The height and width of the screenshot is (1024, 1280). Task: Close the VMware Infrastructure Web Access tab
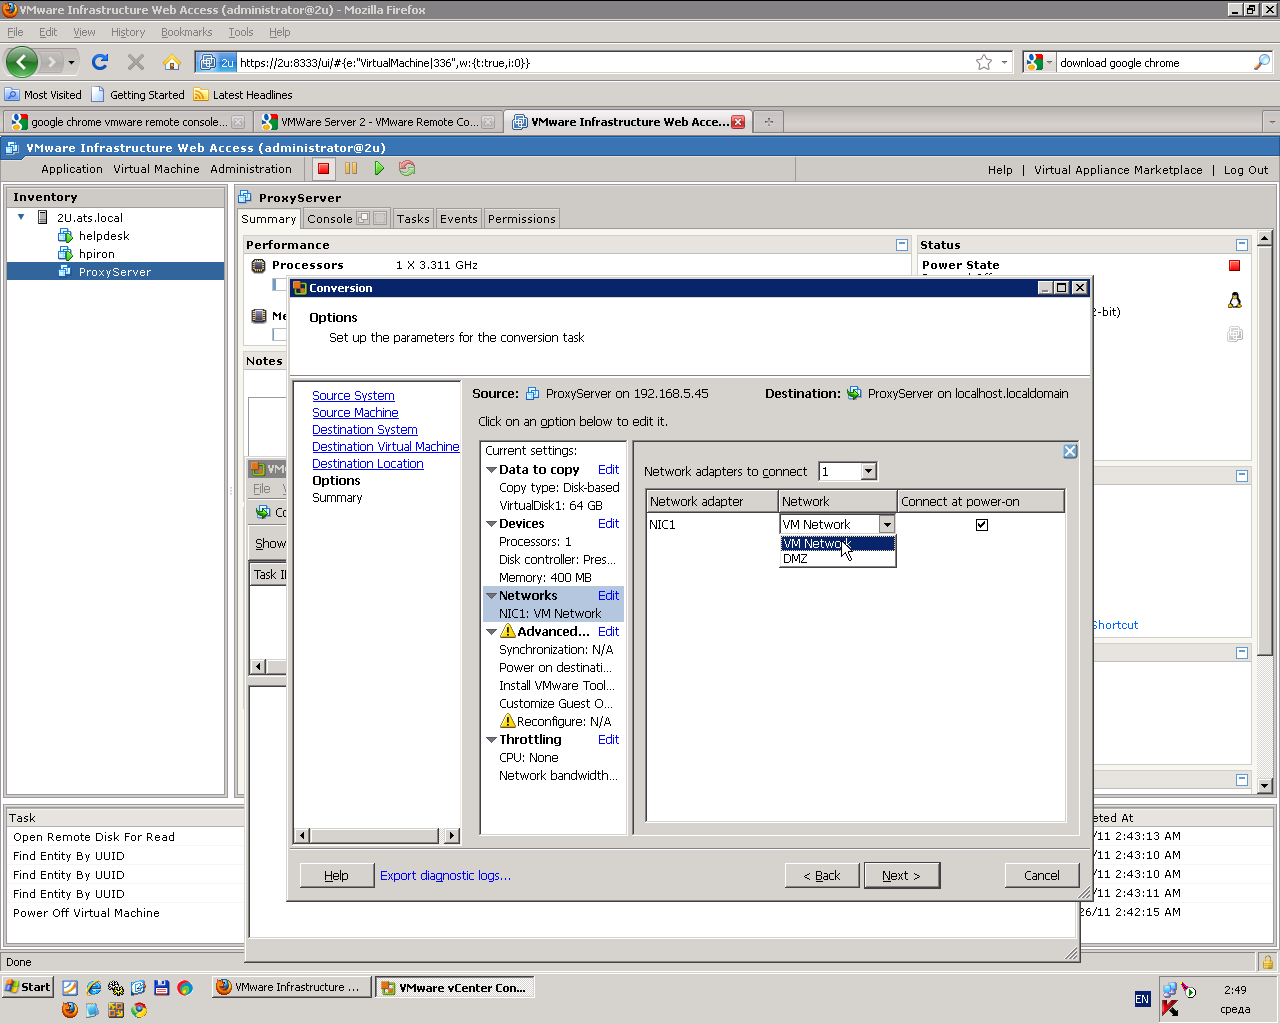[x=738, y=122]
